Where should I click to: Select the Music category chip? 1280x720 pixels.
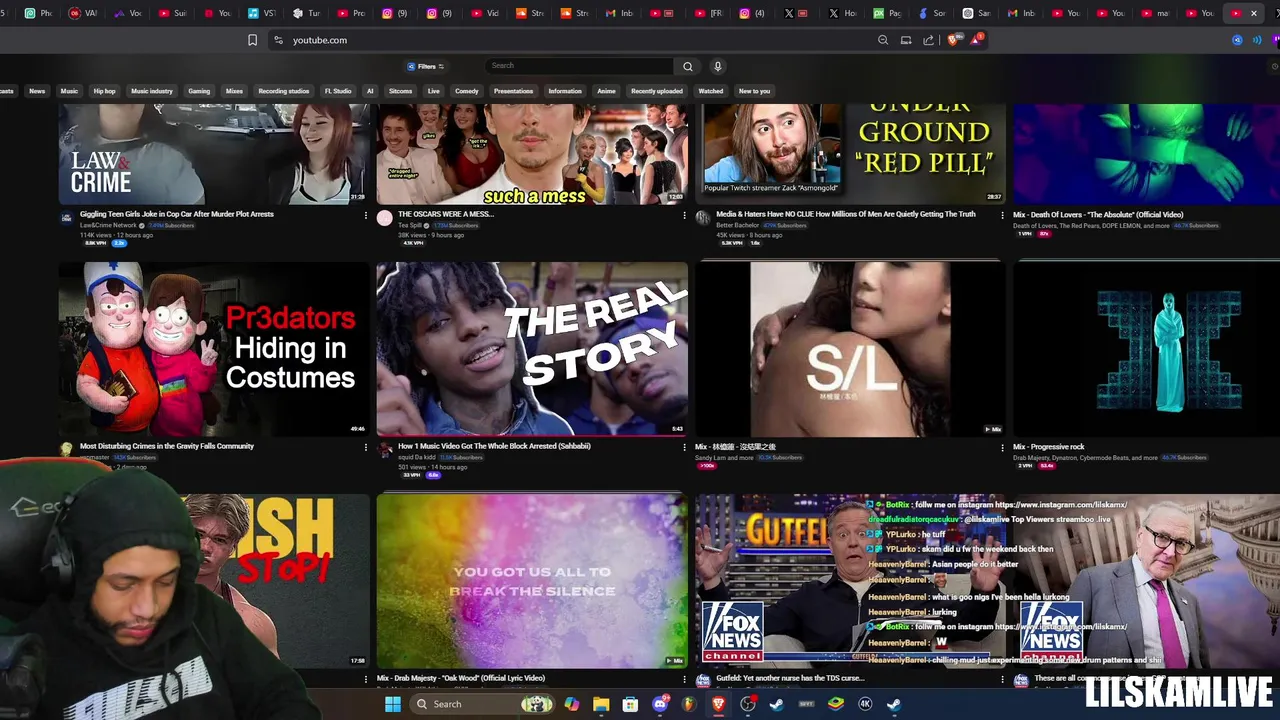click(x=69, y=91)
